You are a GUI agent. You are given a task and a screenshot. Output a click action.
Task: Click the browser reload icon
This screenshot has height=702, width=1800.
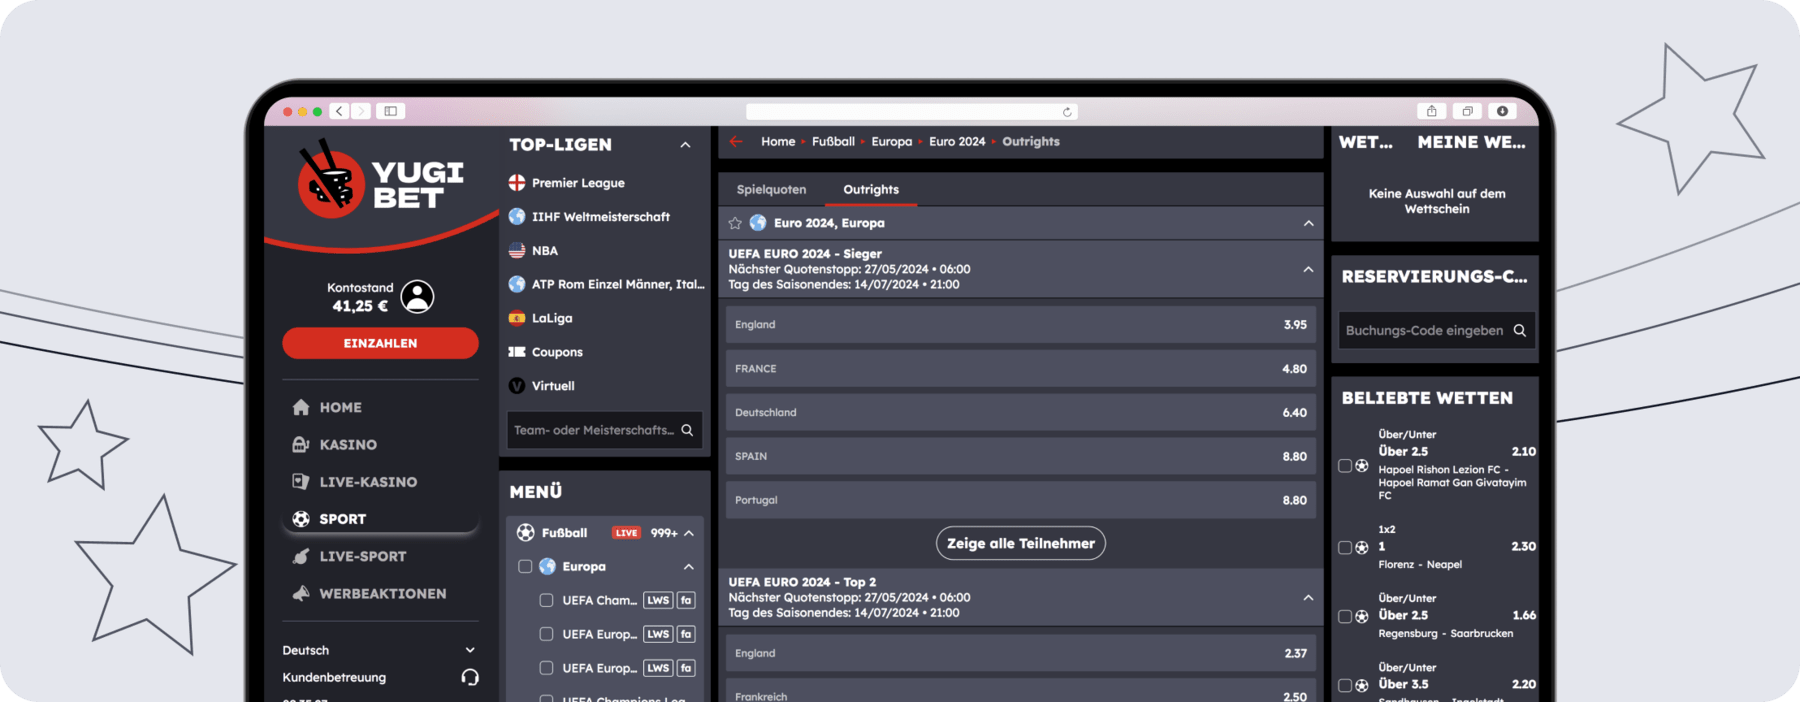coord(1067,112)
